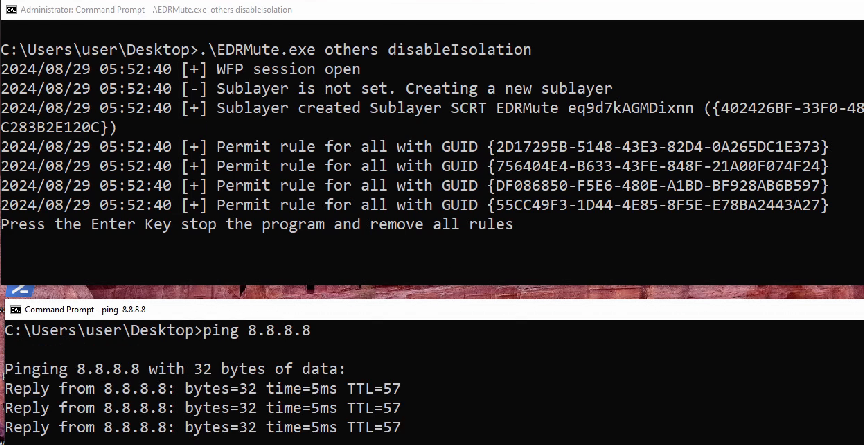Click the first 'Reply from 8.8.8.8' line
This screenshot has height=445, width=864.
click(x=202, y=388)
